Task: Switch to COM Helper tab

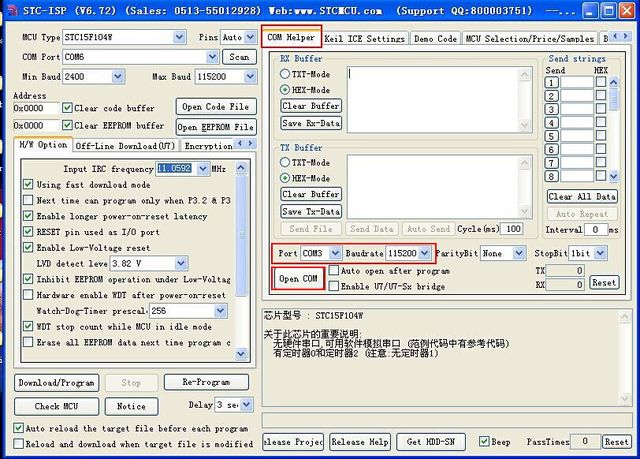Action: click(291, 37)
